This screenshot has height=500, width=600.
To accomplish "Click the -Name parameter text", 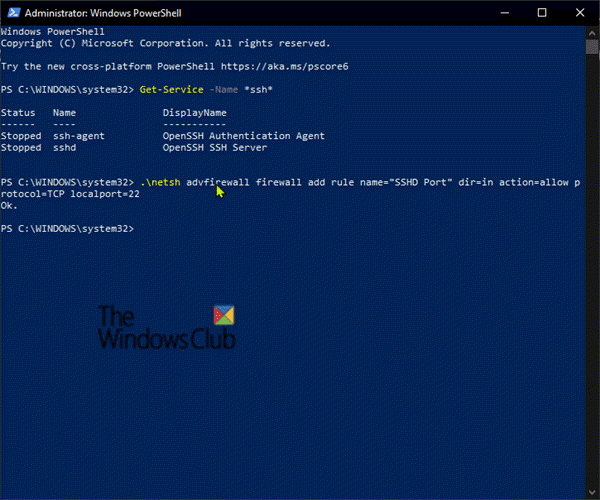I will click(x=223, y=90).
